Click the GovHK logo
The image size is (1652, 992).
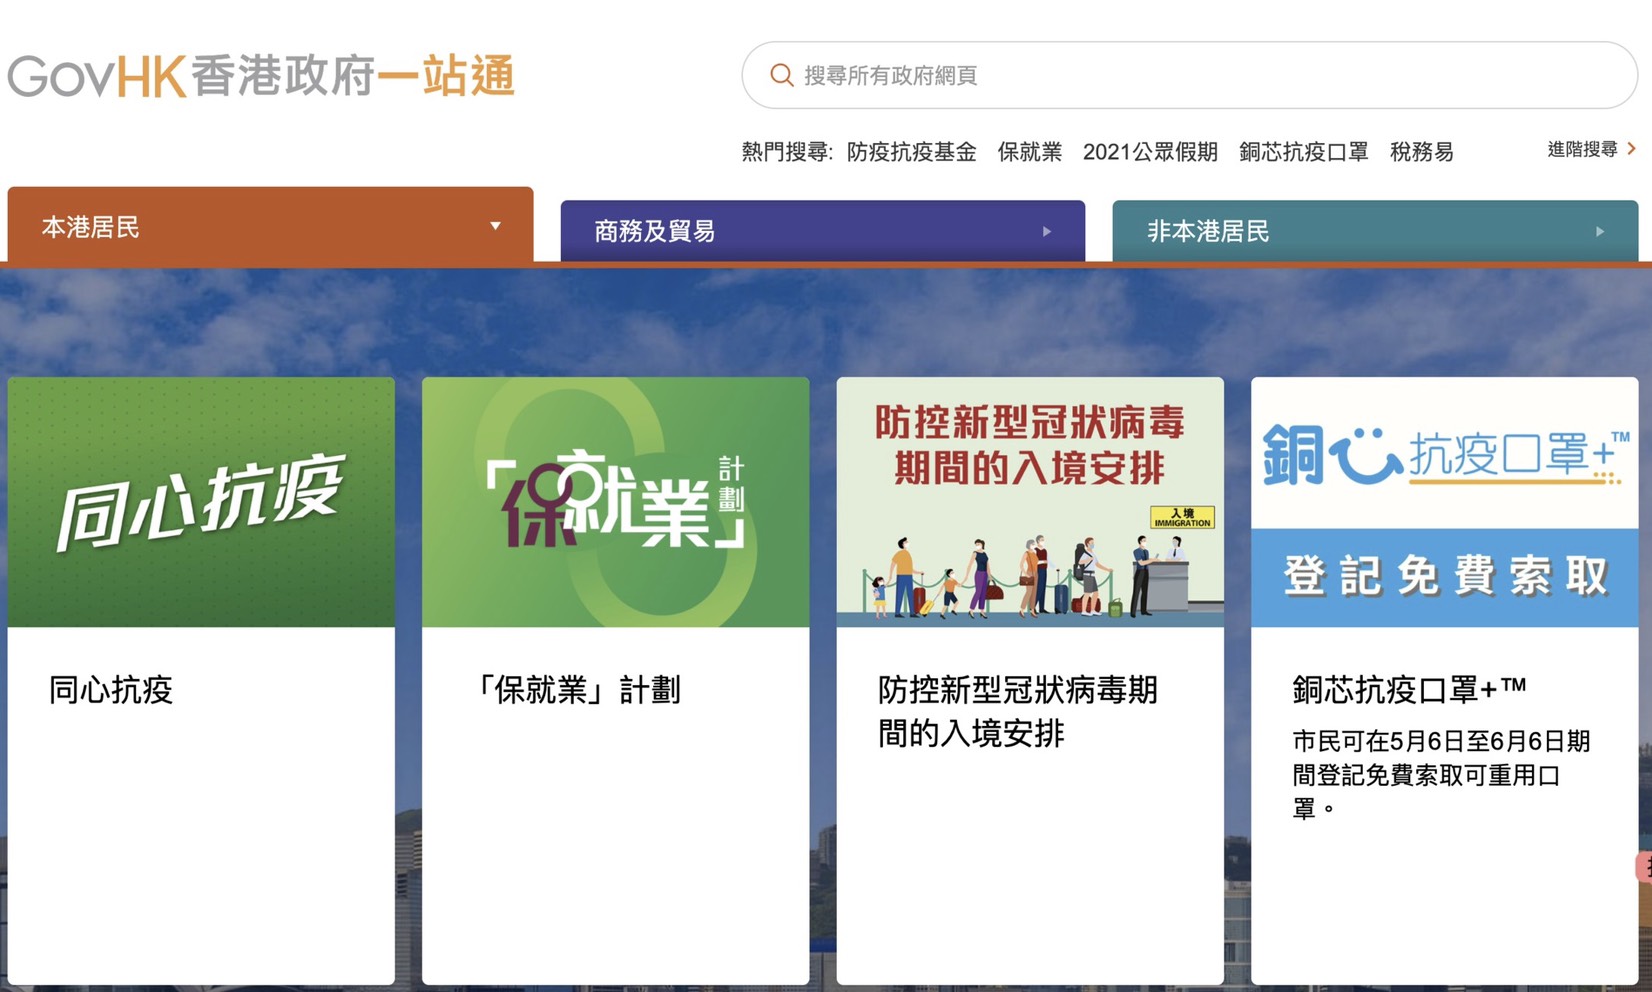(x=261, y=76)
